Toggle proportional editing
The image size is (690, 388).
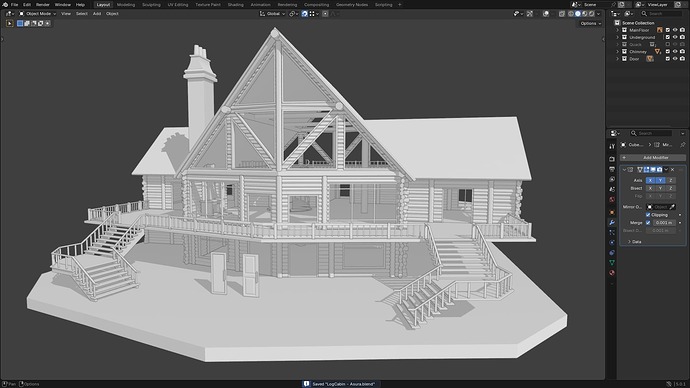point(325,14)
